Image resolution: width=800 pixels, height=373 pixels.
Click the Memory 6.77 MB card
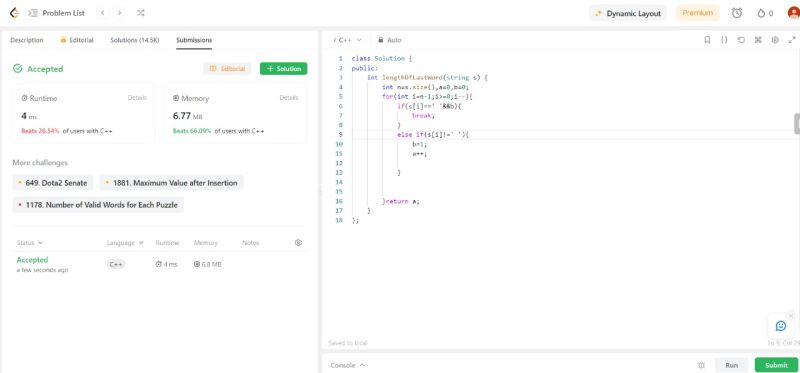point(236,113)
